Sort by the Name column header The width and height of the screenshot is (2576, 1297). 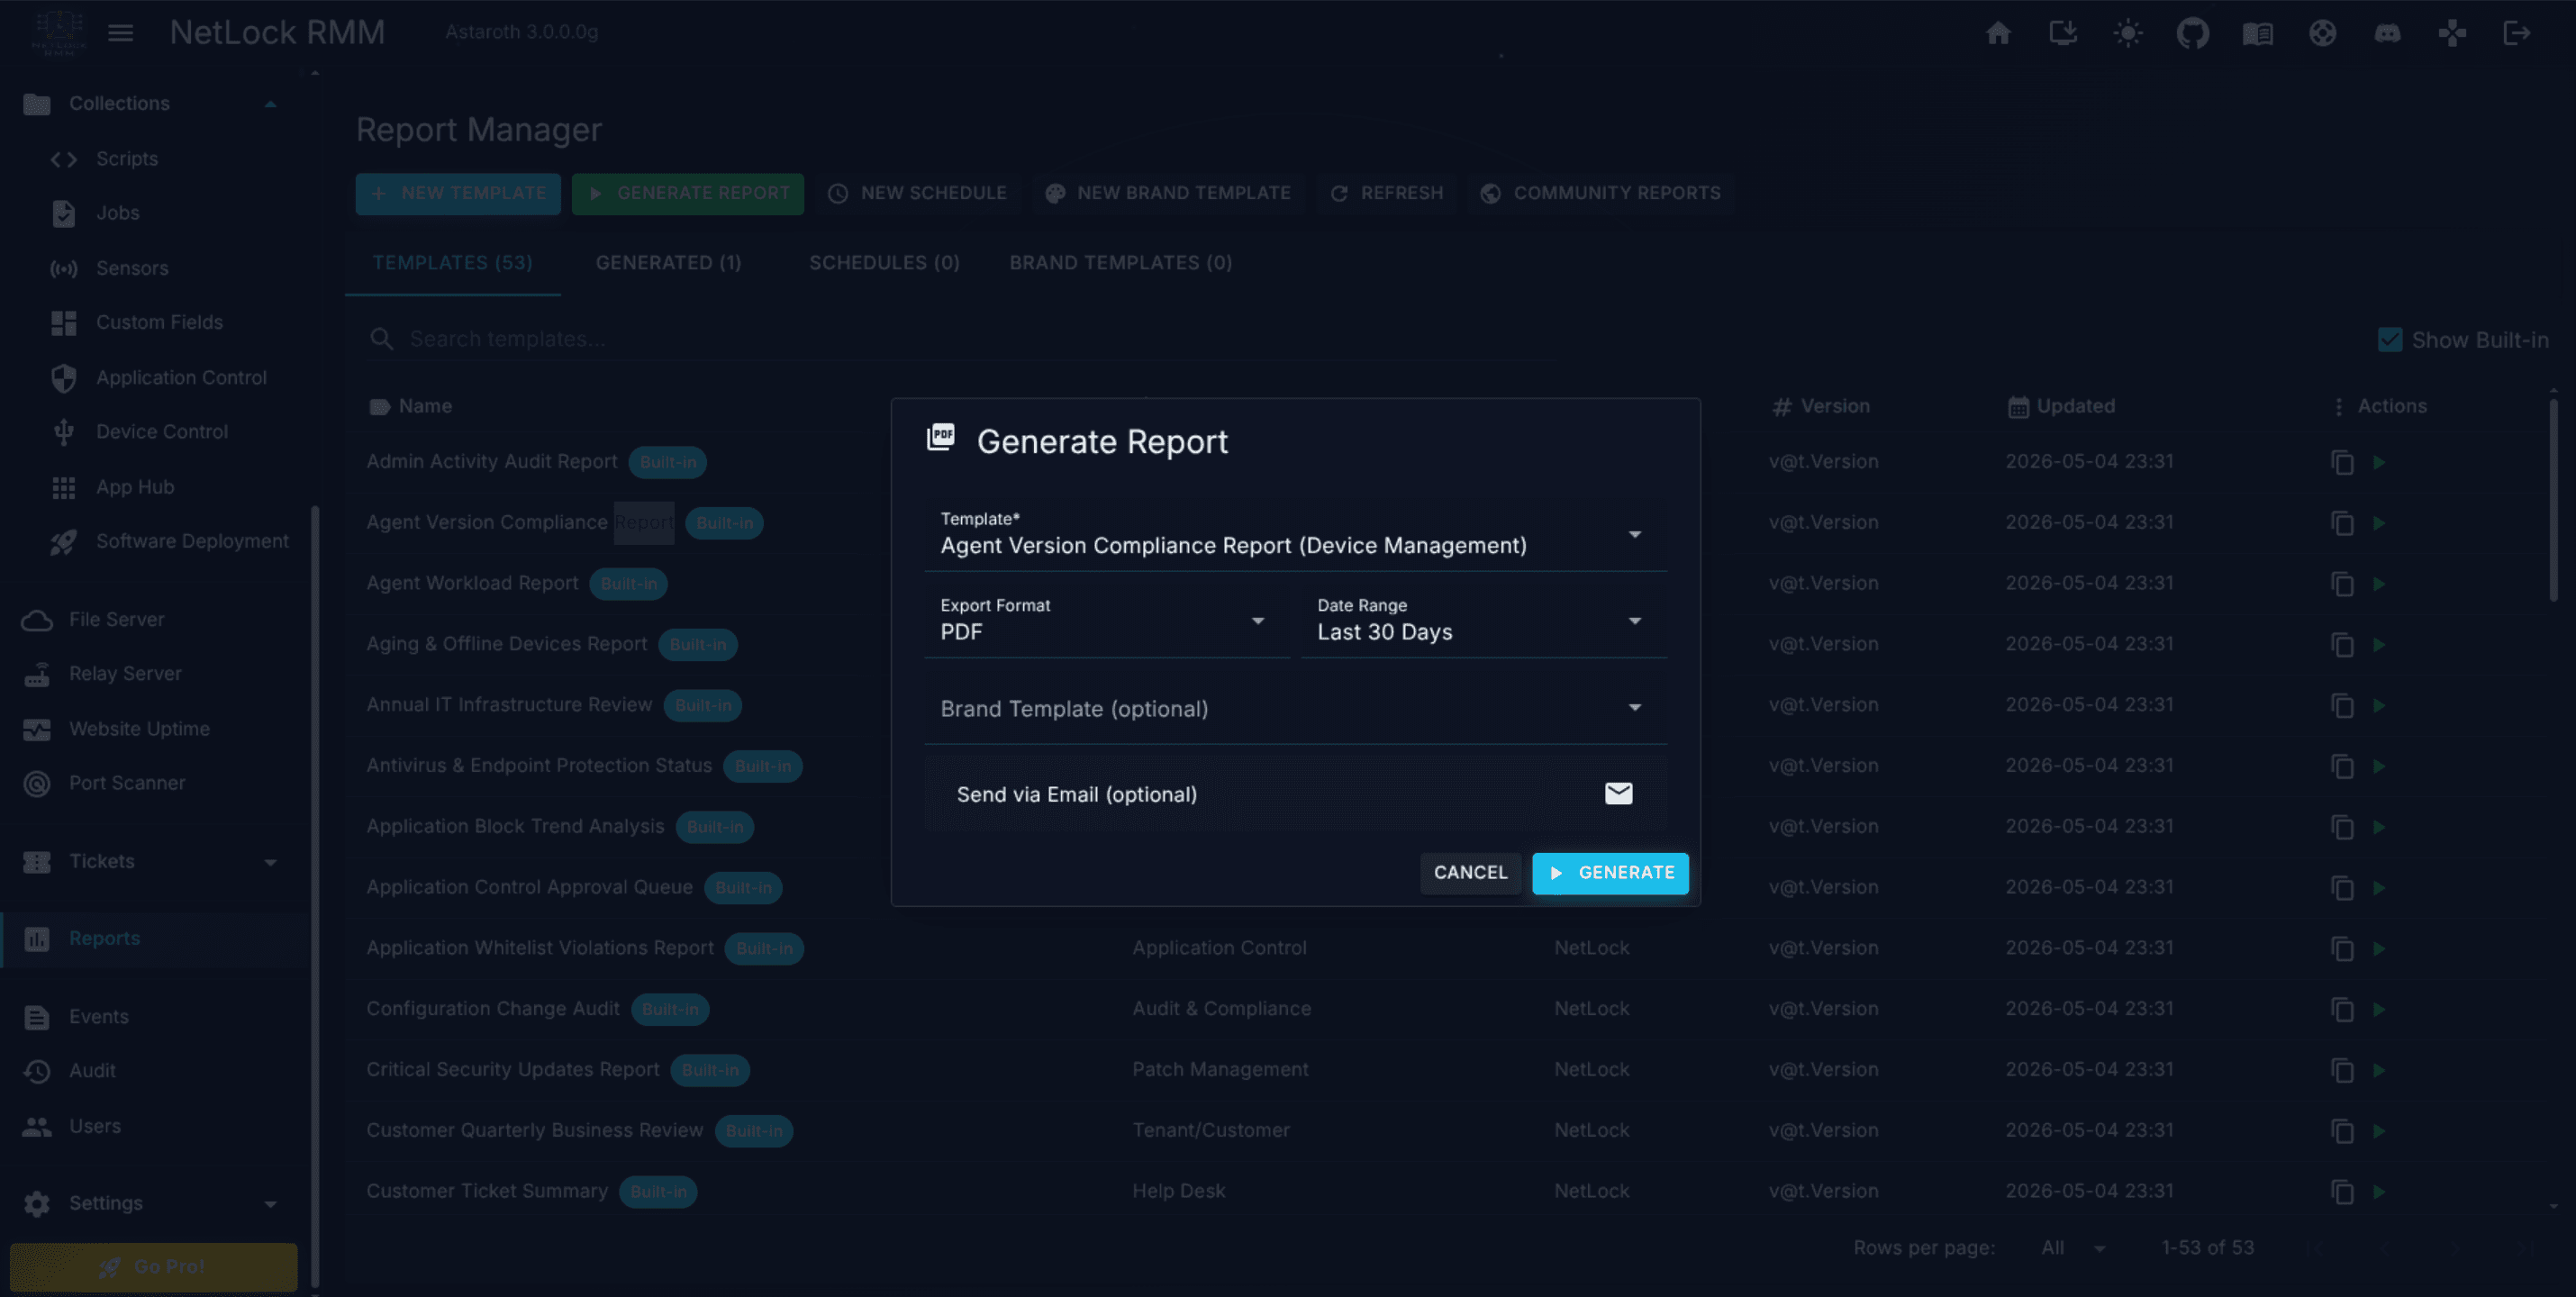[x=425, y=406]
